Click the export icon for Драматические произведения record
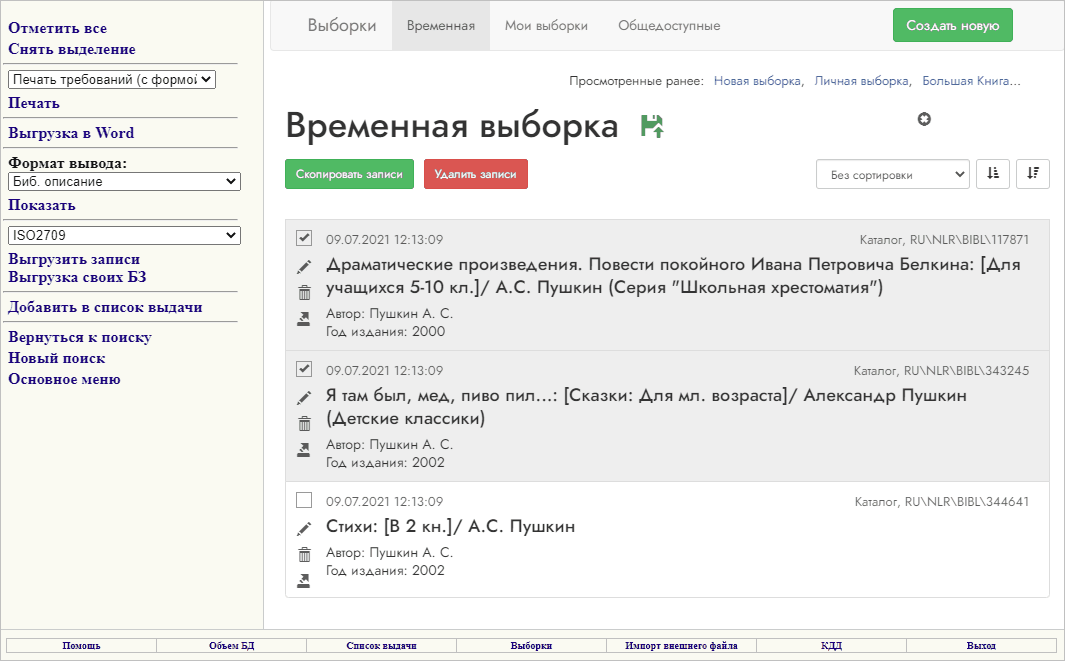The width and height of the screenshot is (1065, 661). [x=304, y=319]
